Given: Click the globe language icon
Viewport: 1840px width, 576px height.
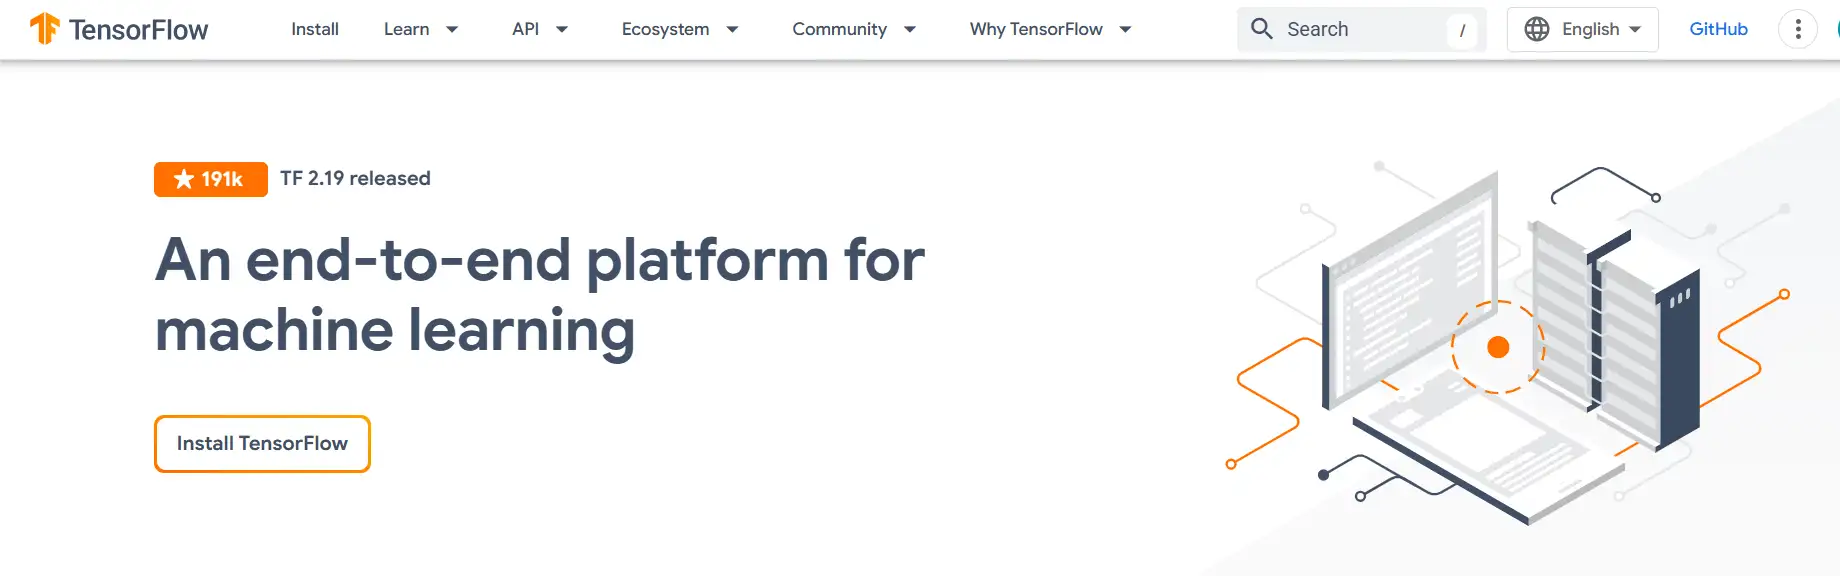Looking at the screenshot, I should 1537,29.
